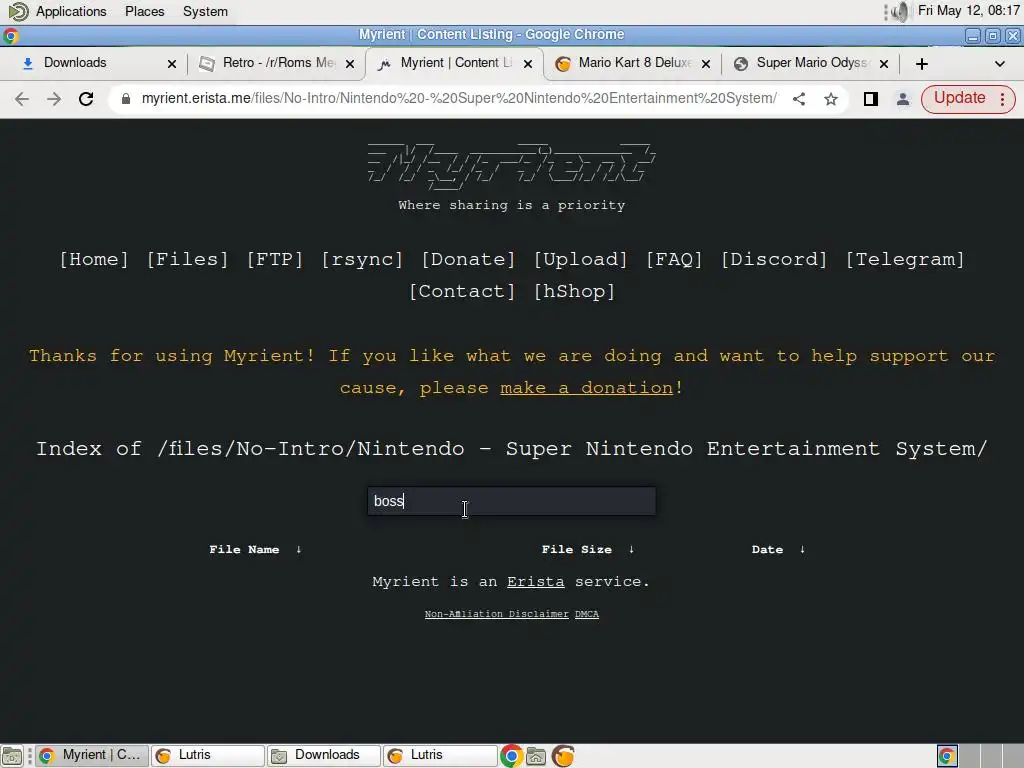
Task: Switch to Downloads taskbar window
Action: click(324, 756)
